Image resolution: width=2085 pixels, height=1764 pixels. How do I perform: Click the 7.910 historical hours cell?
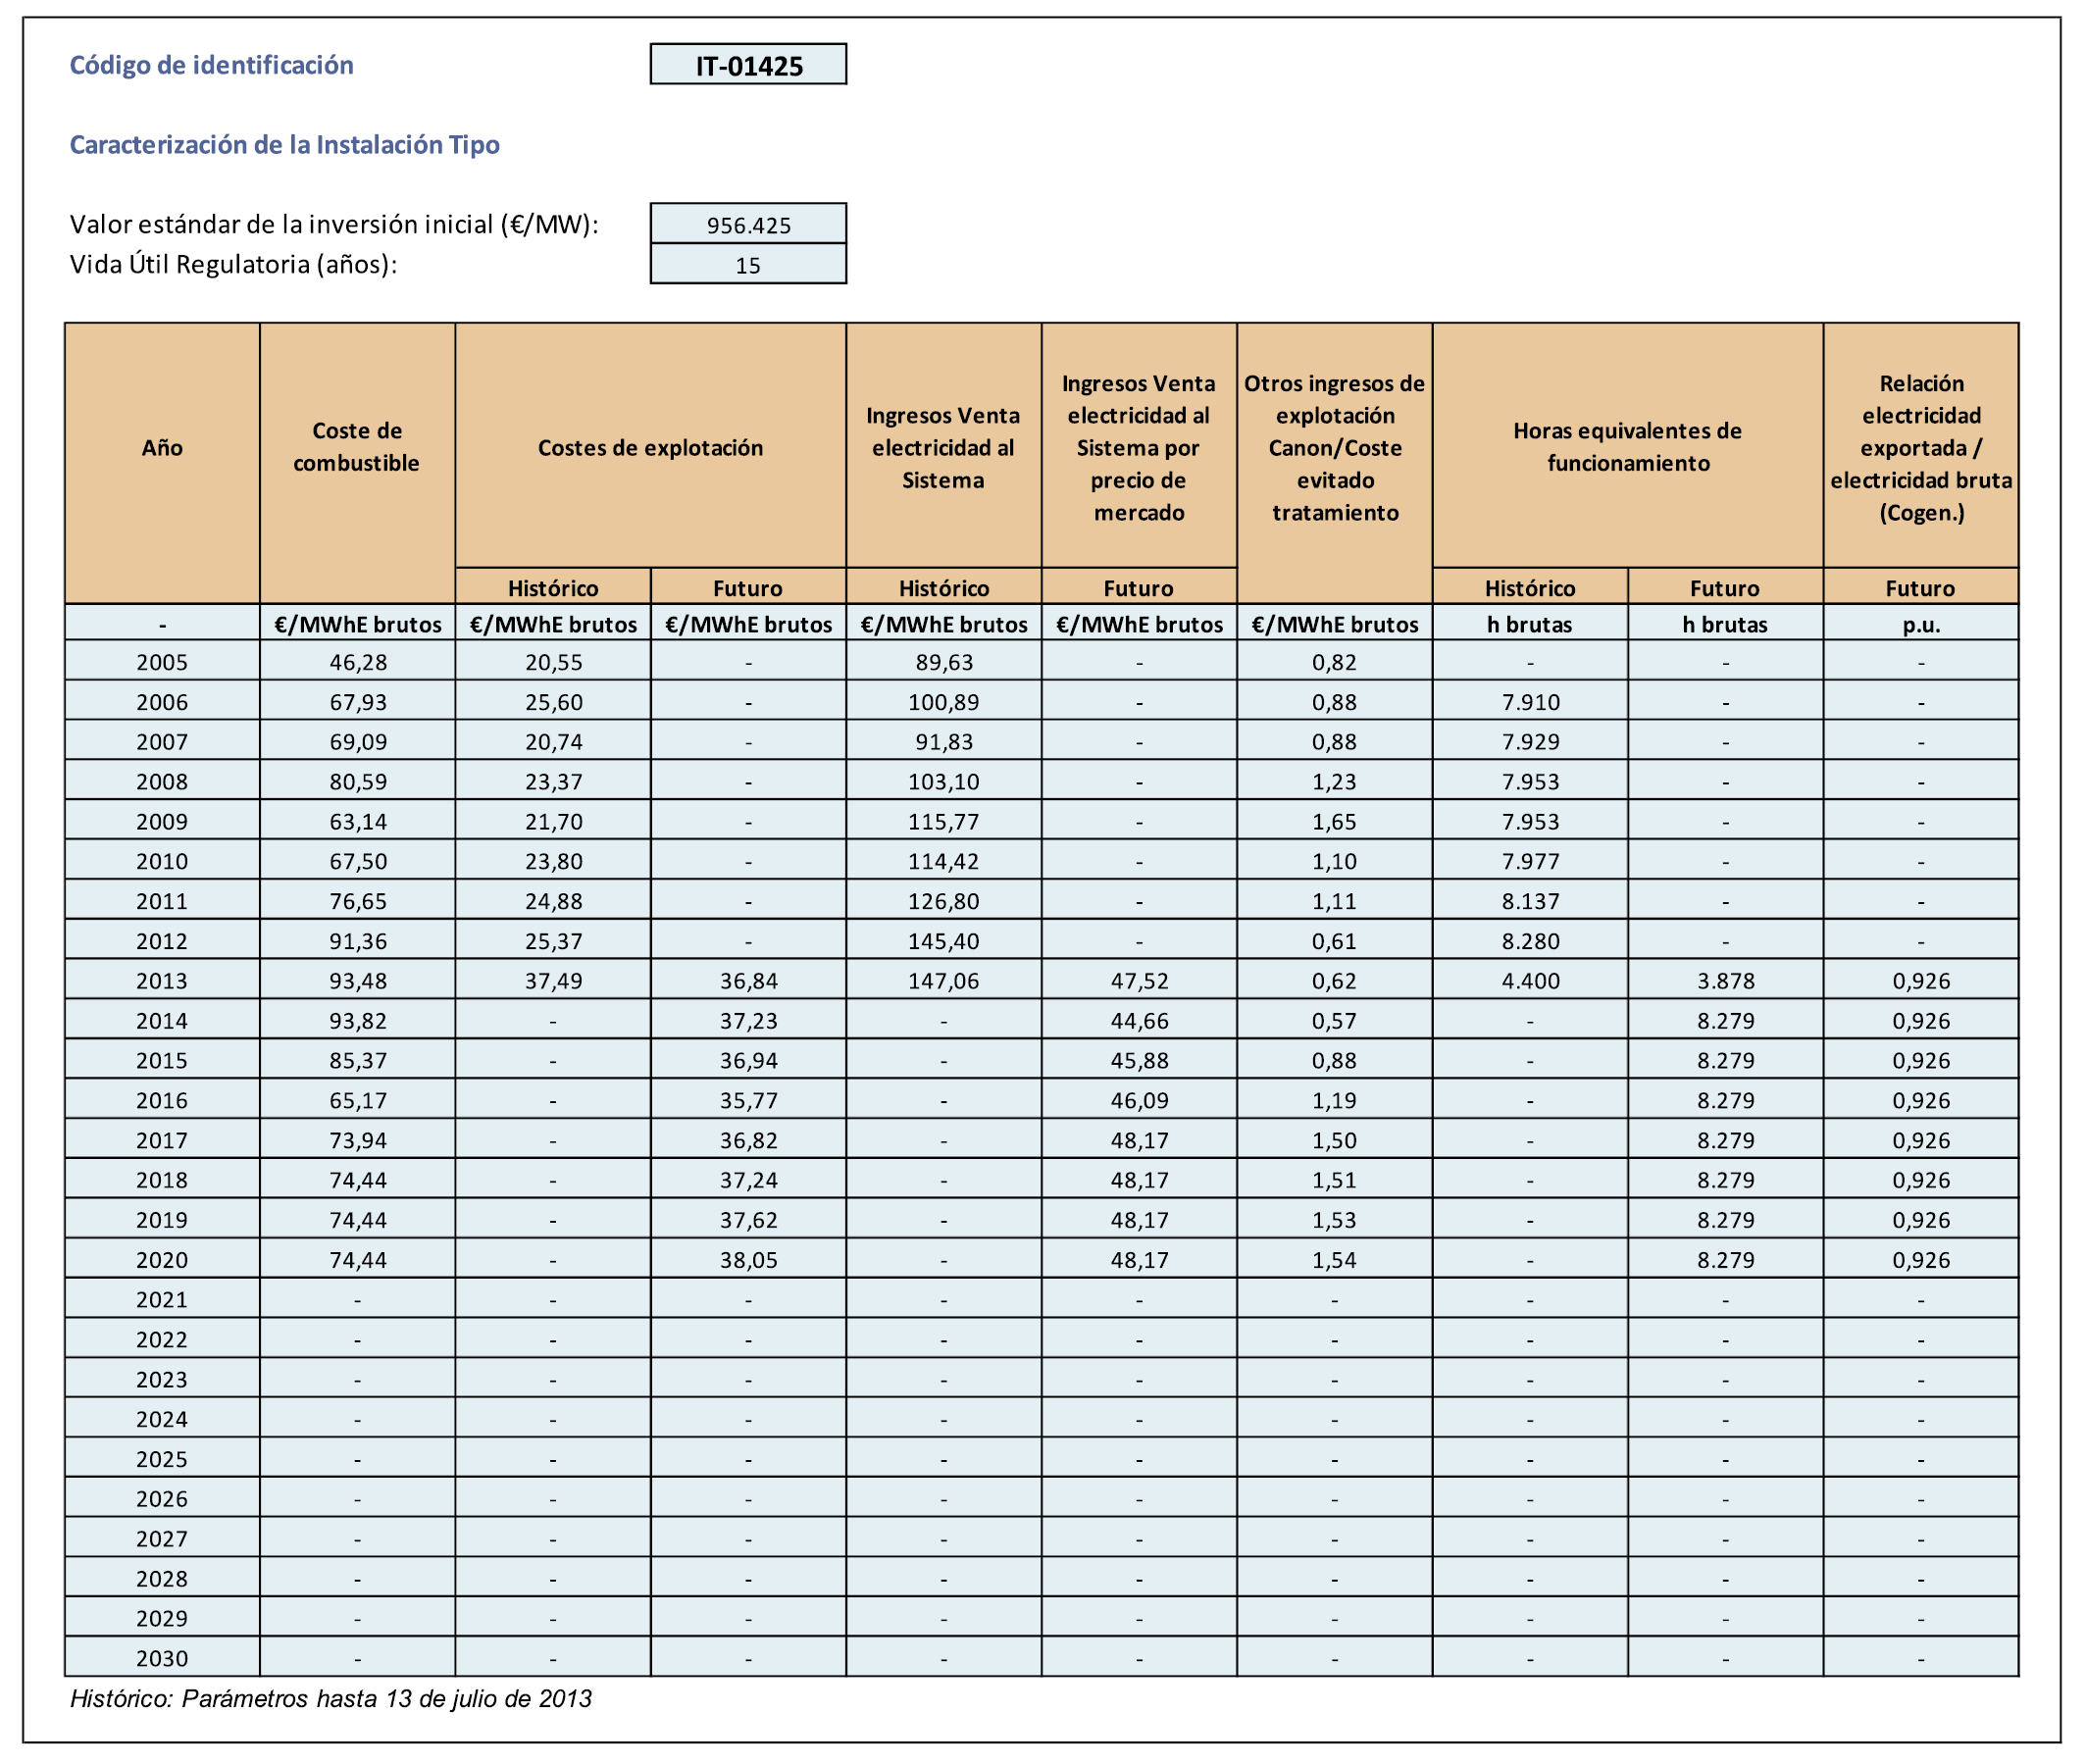coord(1530,702)
